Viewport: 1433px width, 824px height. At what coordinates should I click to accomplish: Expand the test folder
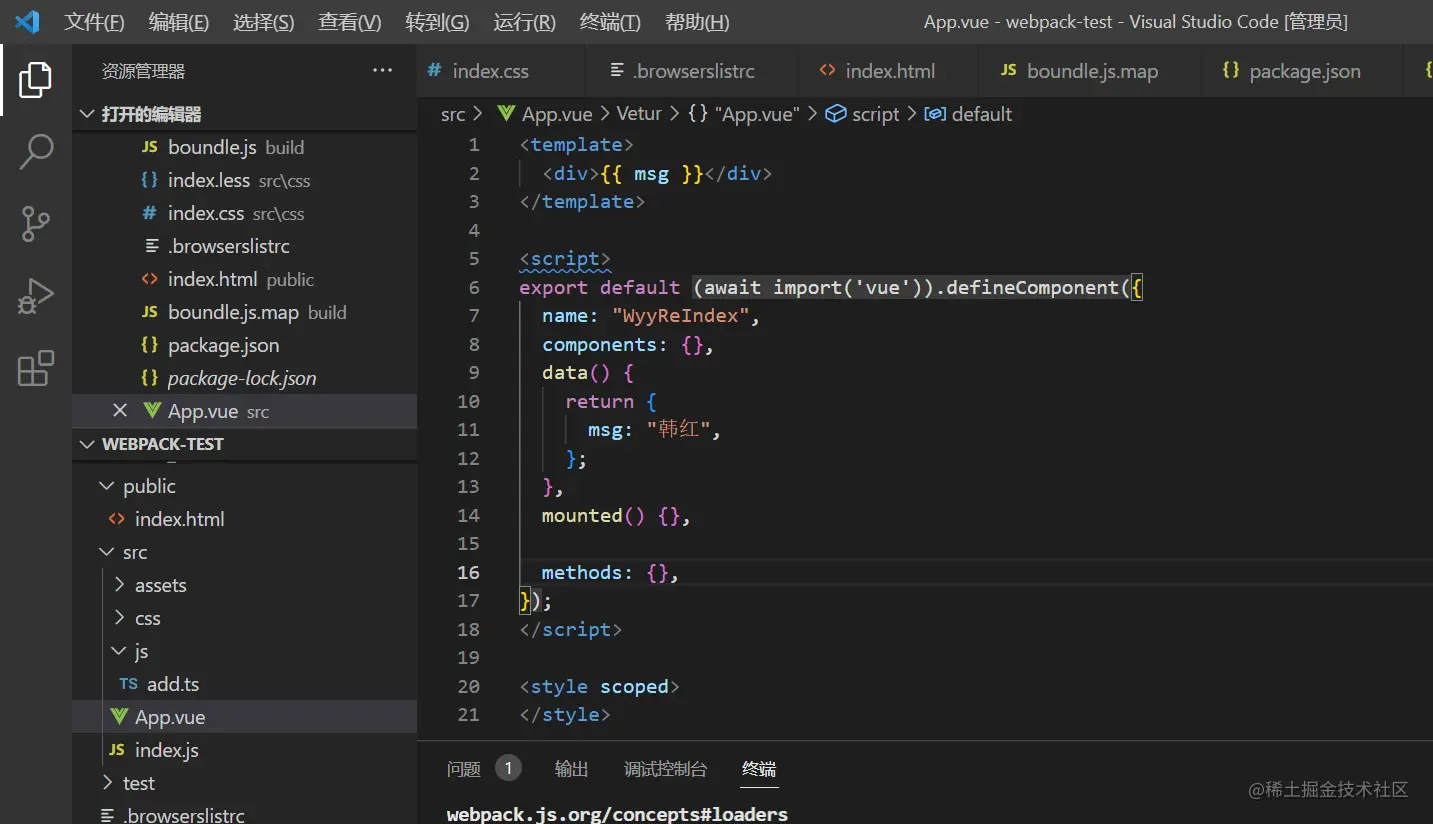(x=107, y=783)
